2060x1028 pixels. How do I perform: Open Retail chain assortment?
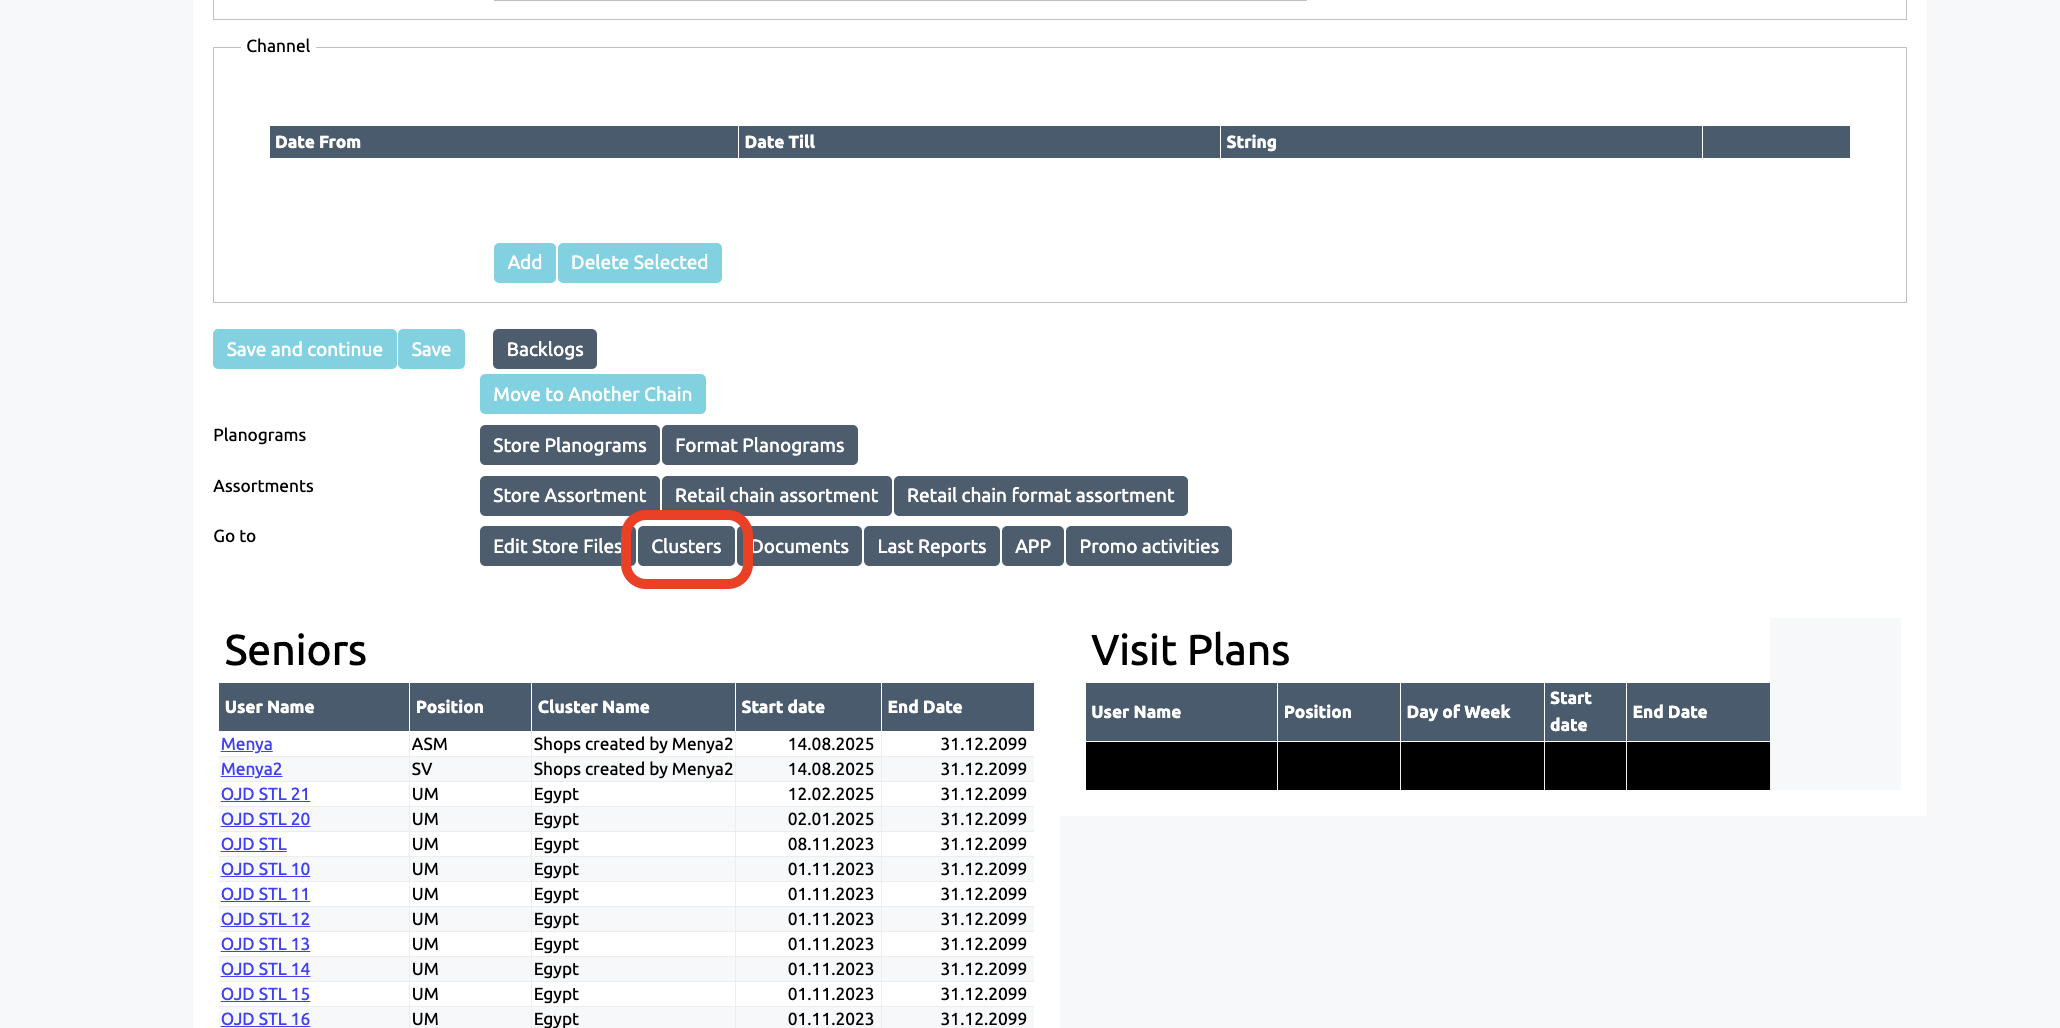pyautogui.click(x=776, y=496)
